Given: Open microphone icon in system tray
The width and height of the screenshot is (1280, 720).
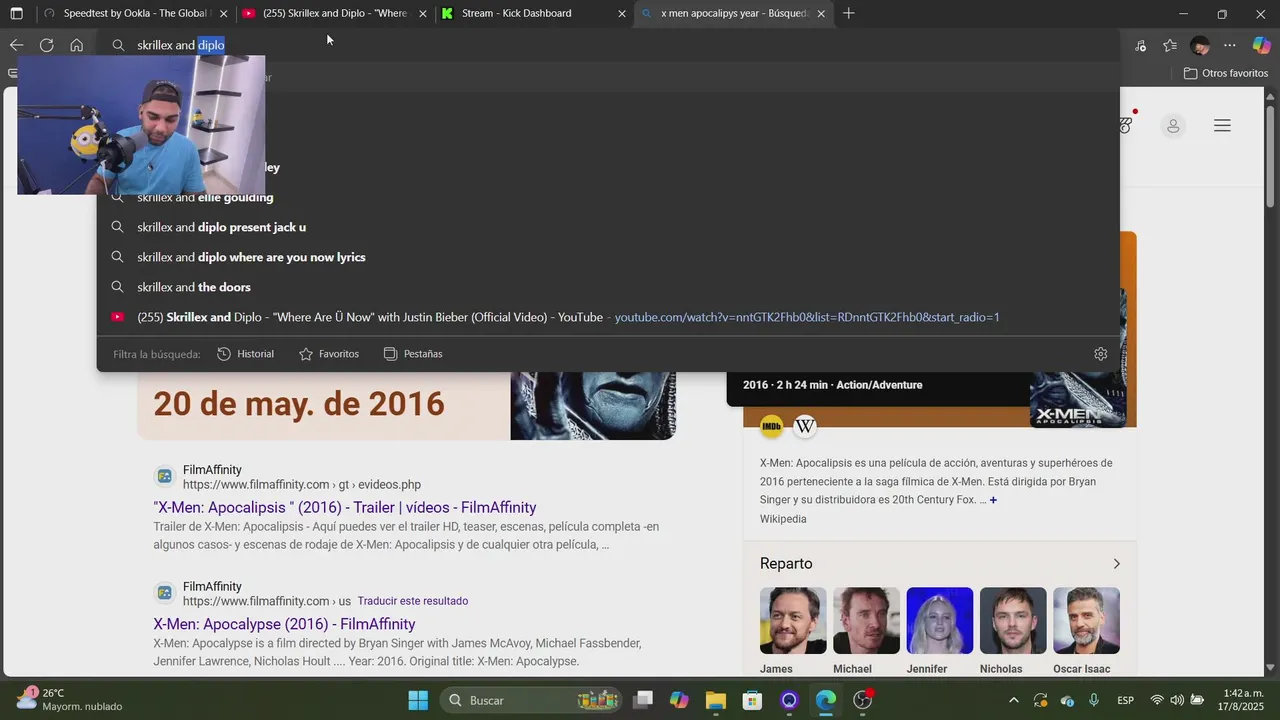Looking at the screenshot, I should coord(1094,700).
